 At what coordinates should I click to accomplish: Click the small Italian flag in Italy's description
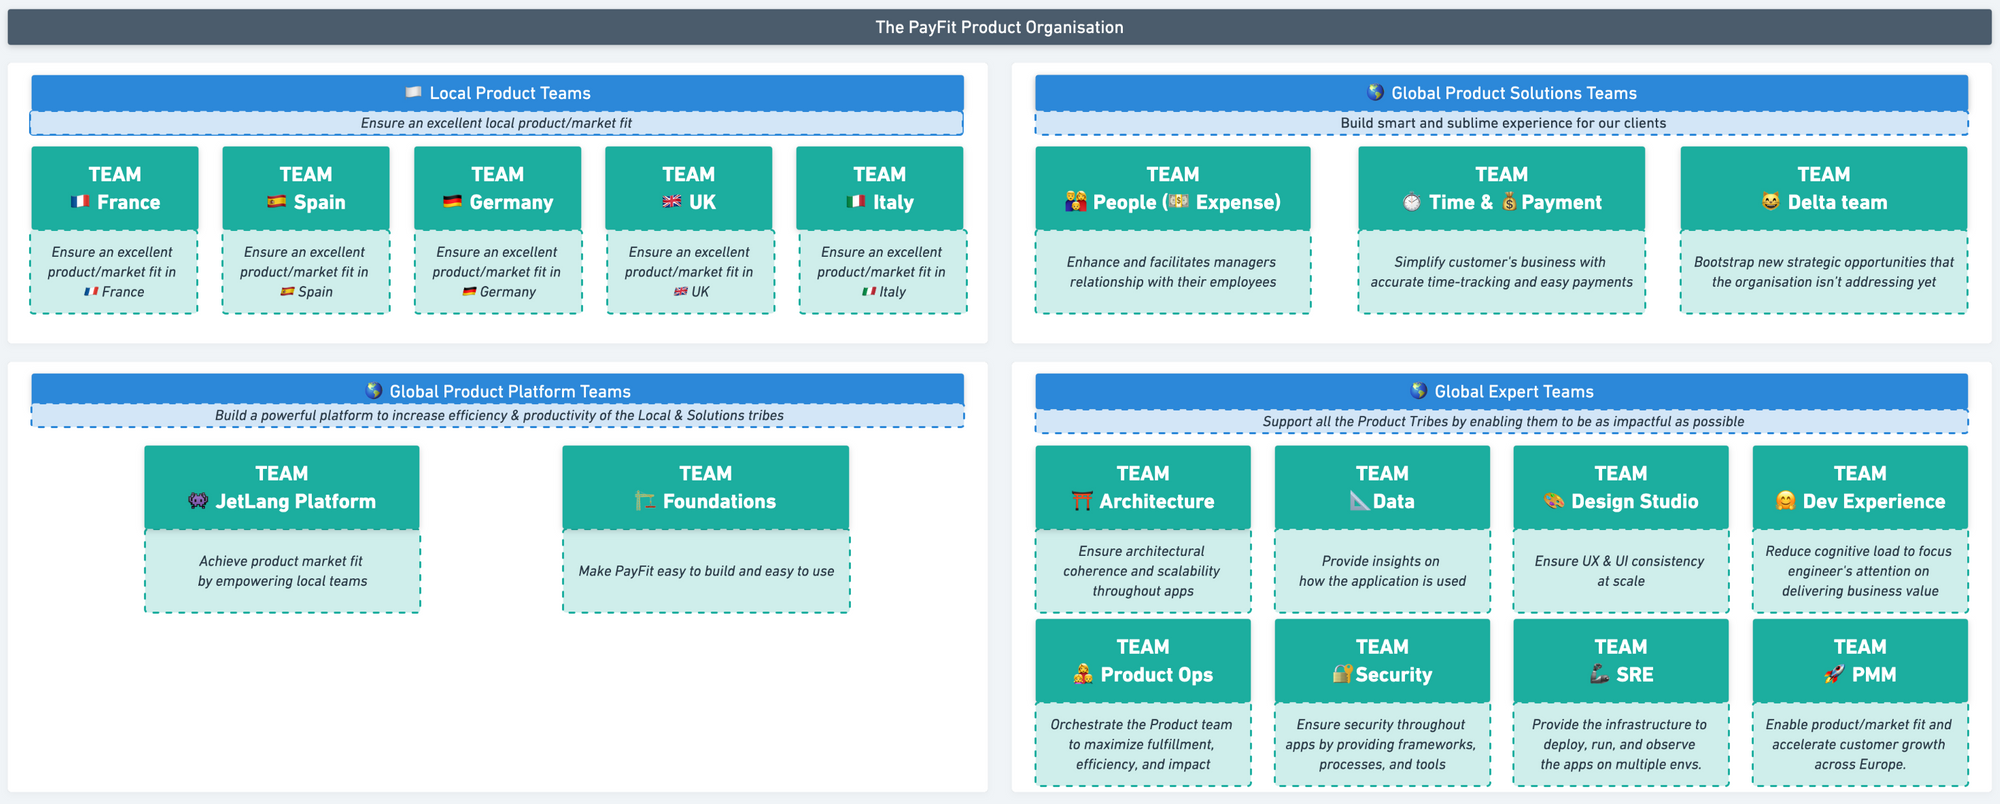pyautogui.click(x=869, y=292)
